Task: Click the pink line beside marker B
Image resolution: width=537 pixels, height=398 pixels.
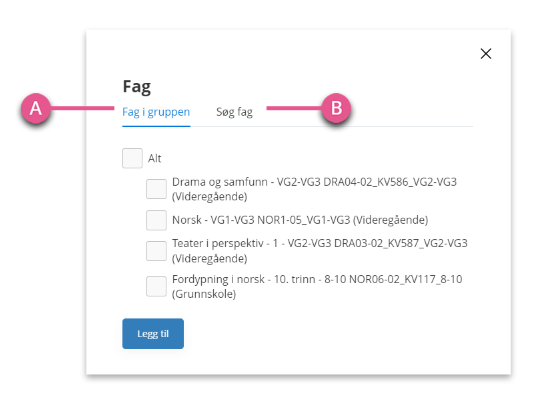Action: pos(294,108)
